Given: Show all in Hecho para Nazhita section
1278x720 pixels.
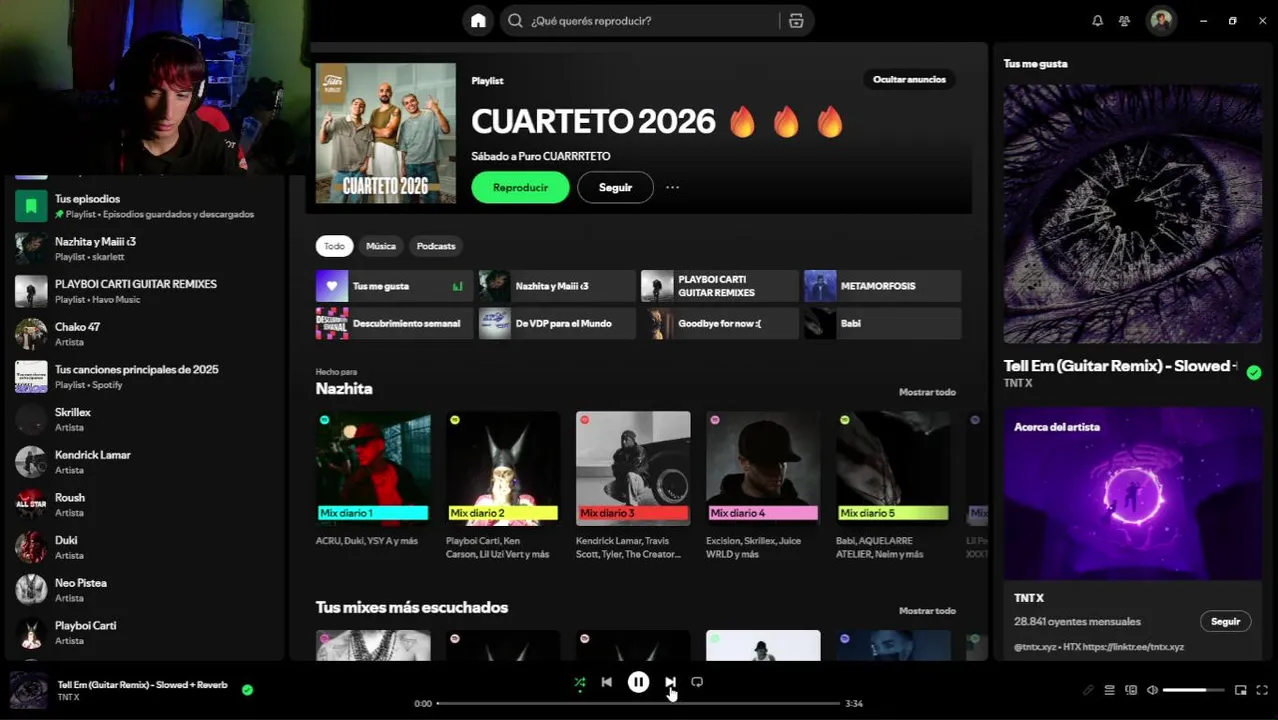Looking at the screenshot, I should [927, 392].
